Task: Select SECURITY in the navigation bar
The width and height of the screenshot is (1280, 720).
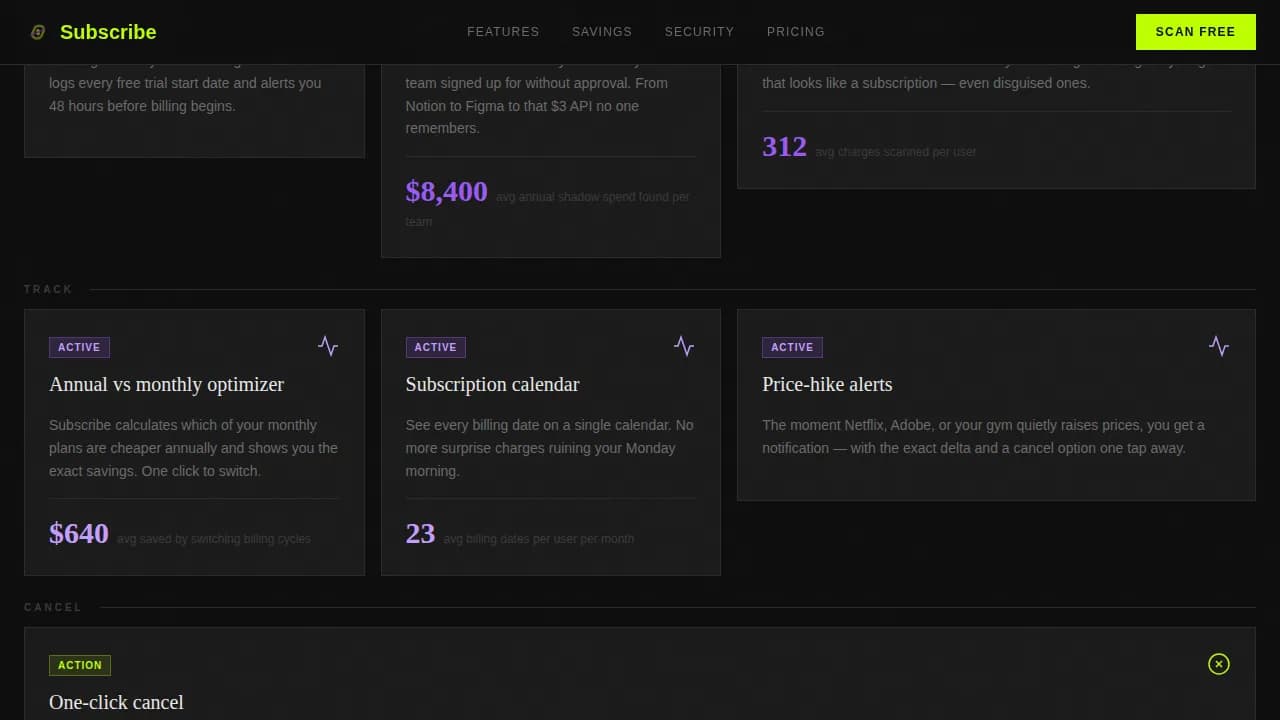Action: 700,31
